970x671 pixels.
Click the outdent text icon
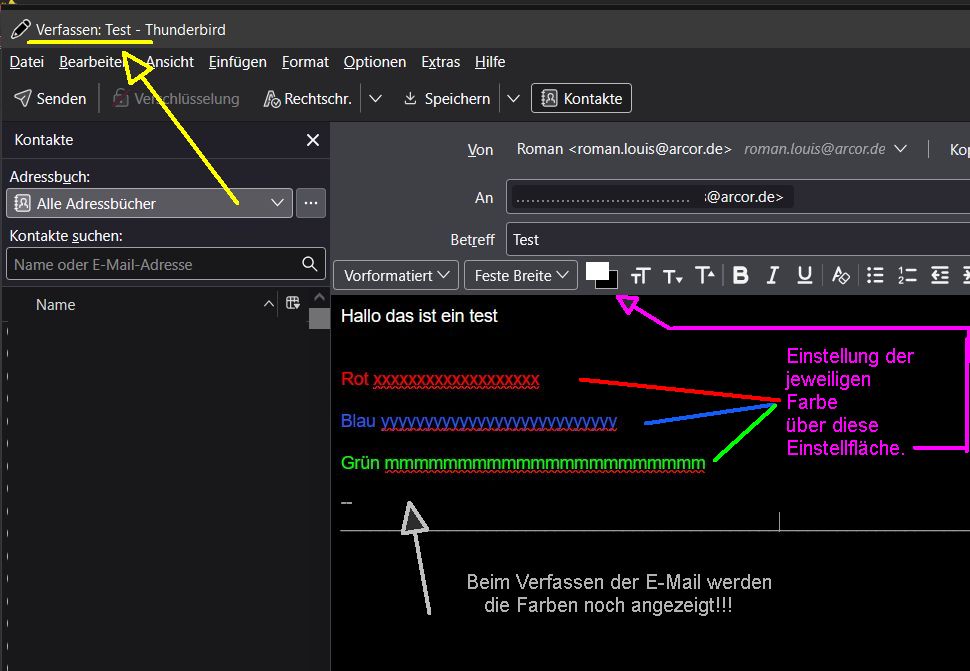tap(940, 276)
